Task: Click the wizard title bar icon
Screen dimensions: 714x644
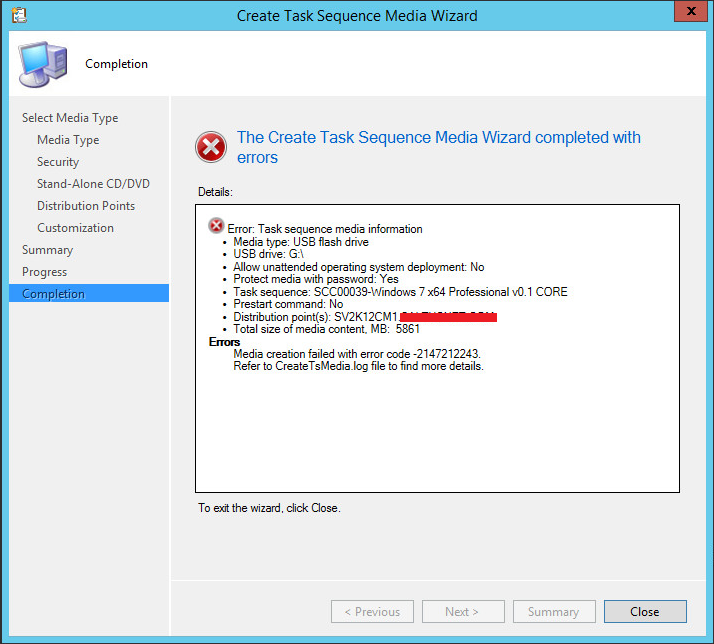Action: (x=19, y=15)
